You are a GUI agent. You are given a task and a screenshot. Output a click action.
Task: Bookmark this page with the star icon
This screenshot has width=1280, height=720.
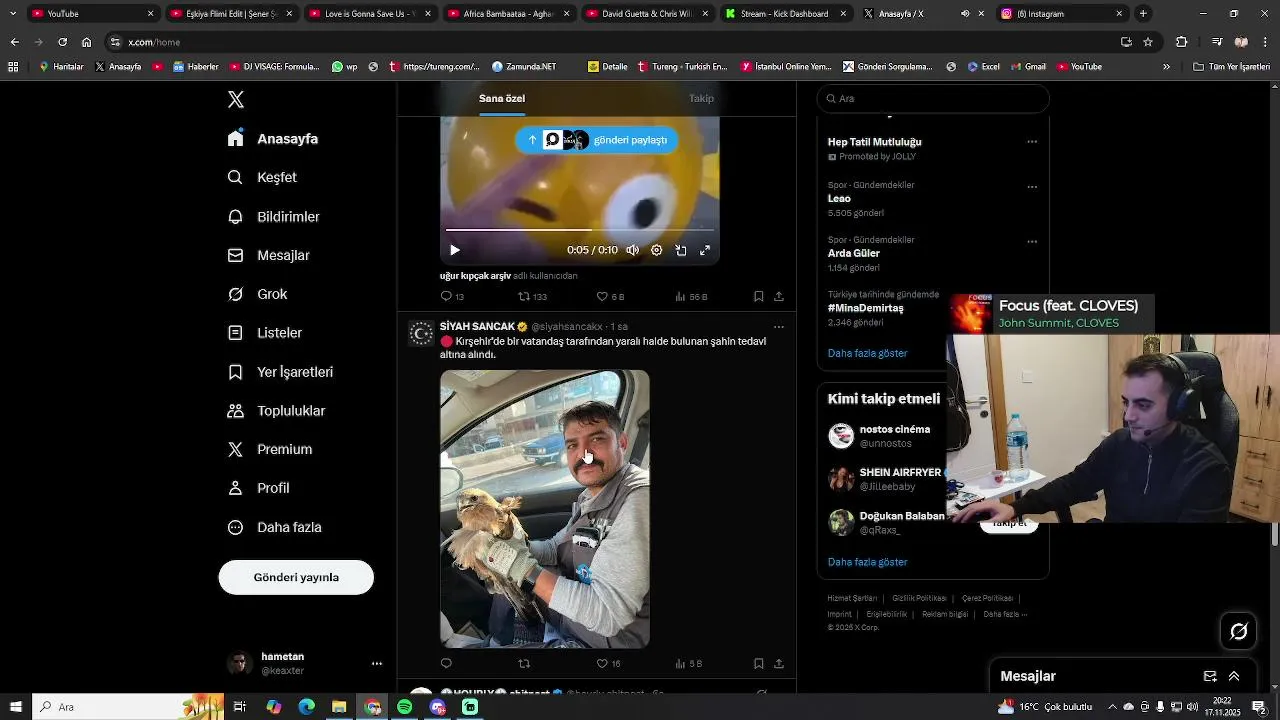click(1148, 42)
